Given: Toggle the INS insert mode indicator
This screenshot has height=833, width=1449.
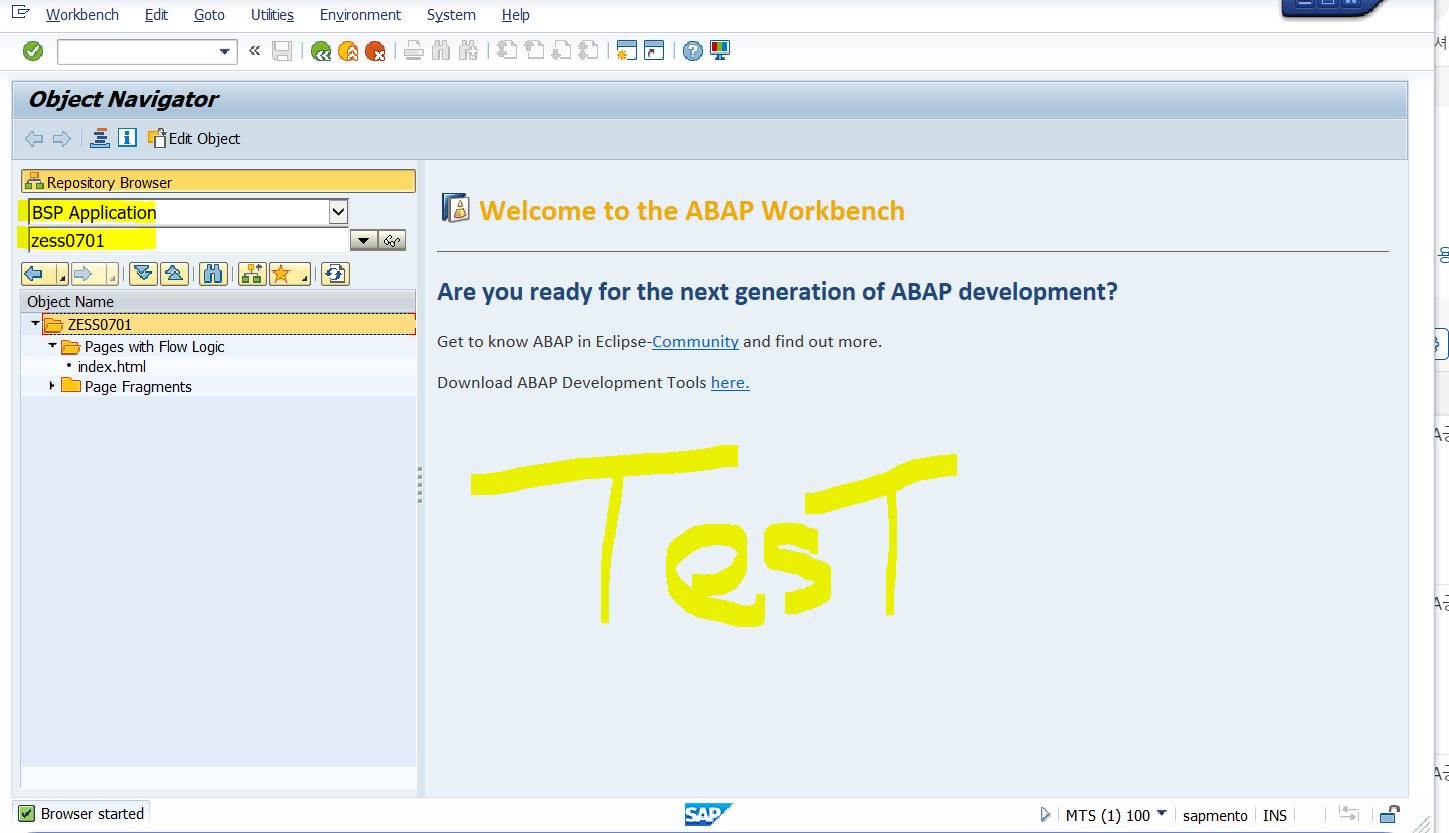Looking at the screenshot, I should (1275, 816).
